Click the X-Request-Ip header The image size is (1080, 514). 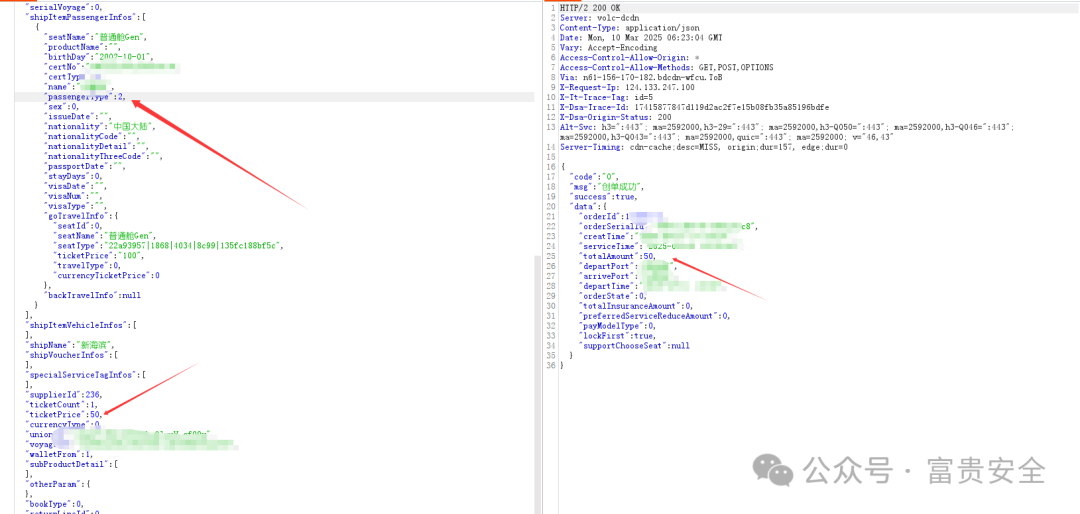point(627,88)
